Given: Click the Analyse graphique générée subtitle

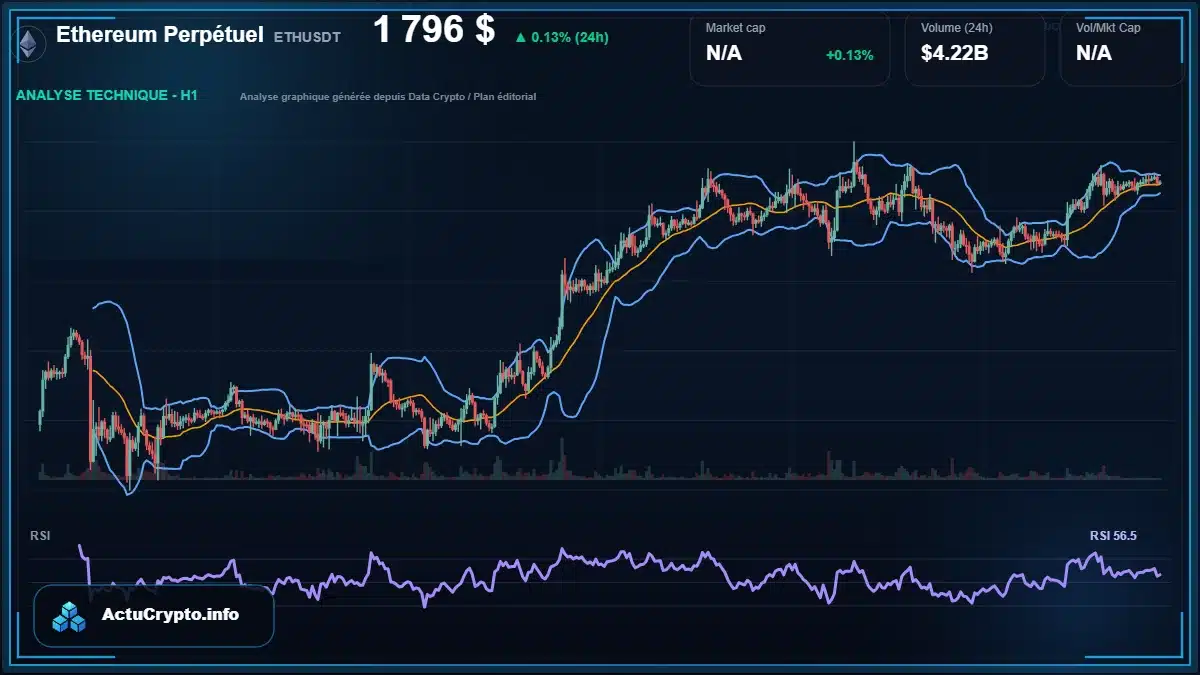Looking at the screenshot, I should coord(388,97).
